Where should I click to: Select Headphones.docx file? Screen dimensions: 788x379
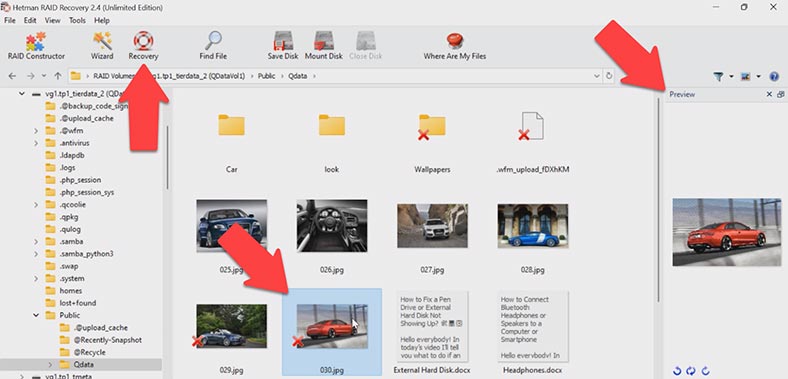(x=533, y=327)
